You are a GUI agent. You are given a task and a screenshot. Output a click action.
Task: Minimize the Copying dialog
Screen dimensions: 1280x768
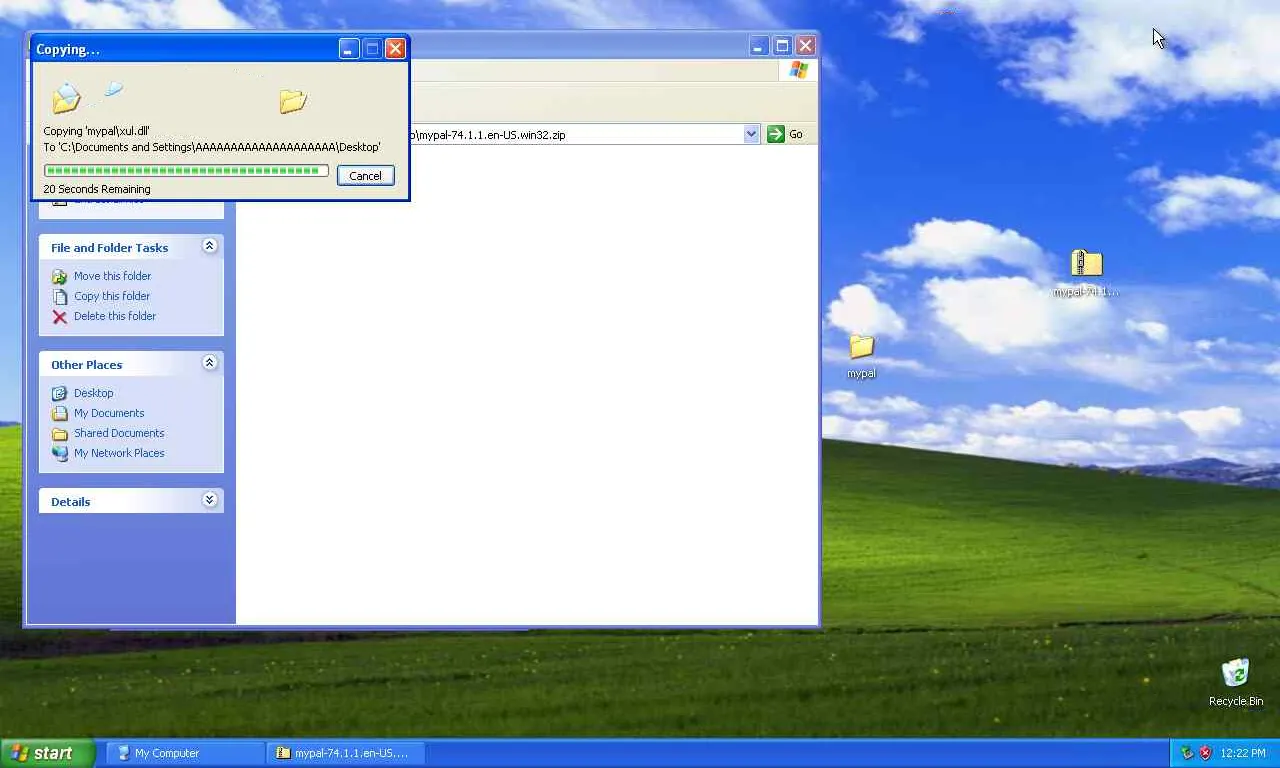pos(348,48)
